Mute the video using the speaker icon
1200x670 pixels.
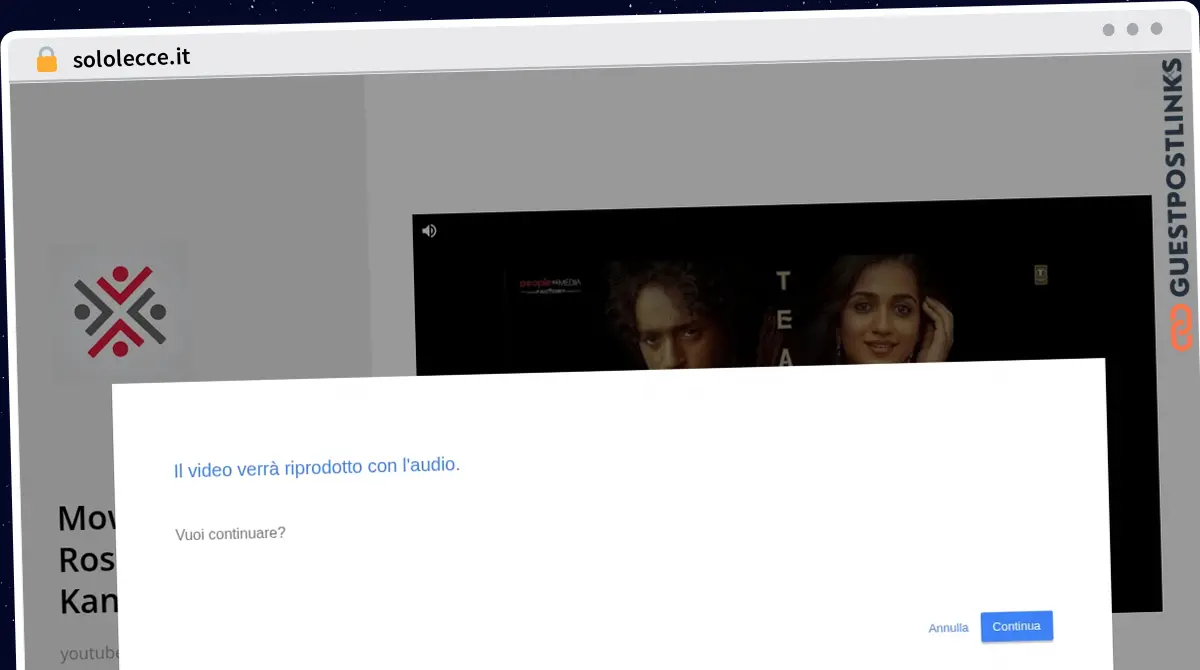(x=429, y=231)
